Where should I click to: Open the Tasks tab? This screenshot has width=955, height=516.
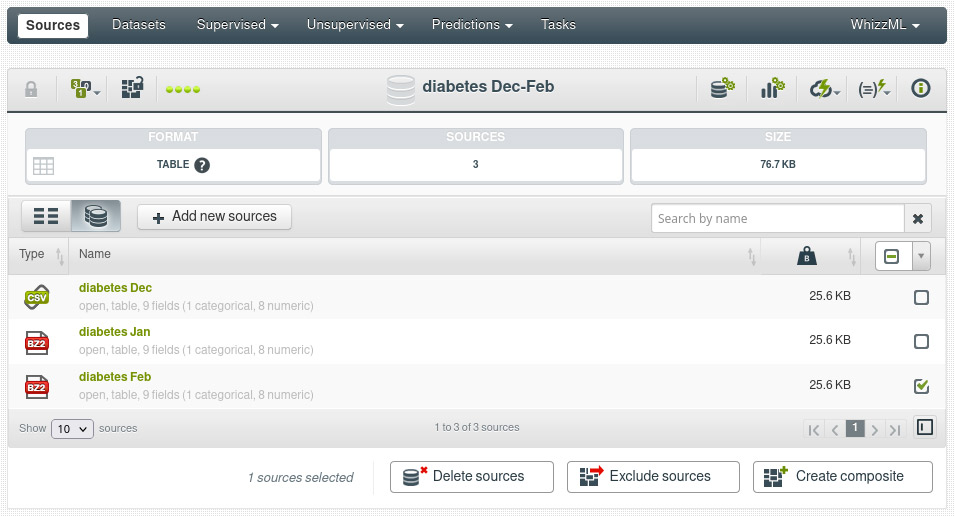pyautogui.click(x=558, y=24)
